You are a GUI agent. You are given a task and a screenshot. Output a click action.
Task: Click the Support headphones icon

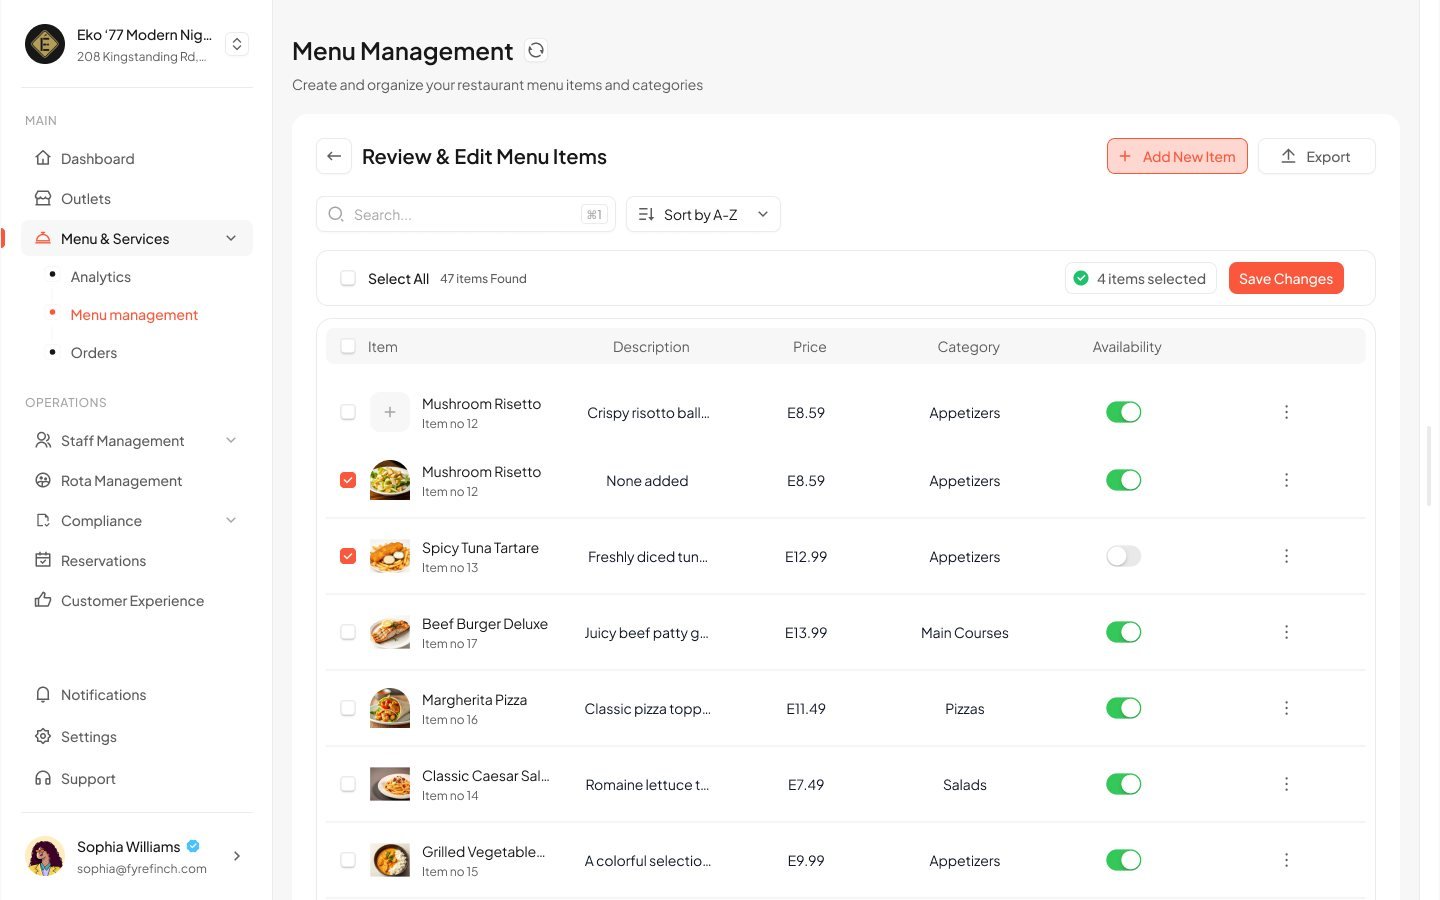click(x=43, y=778)
